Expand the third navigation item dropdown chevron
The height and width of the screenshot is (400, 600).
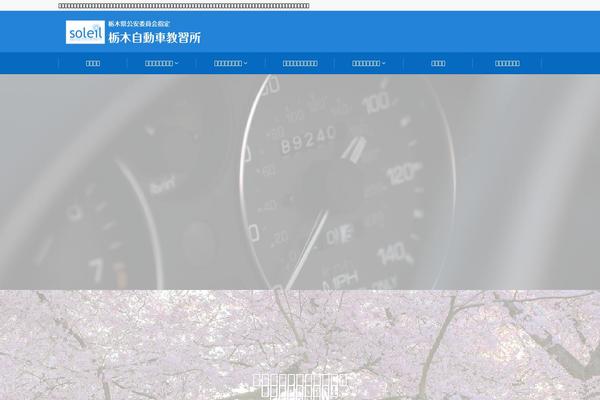(245, 63)
